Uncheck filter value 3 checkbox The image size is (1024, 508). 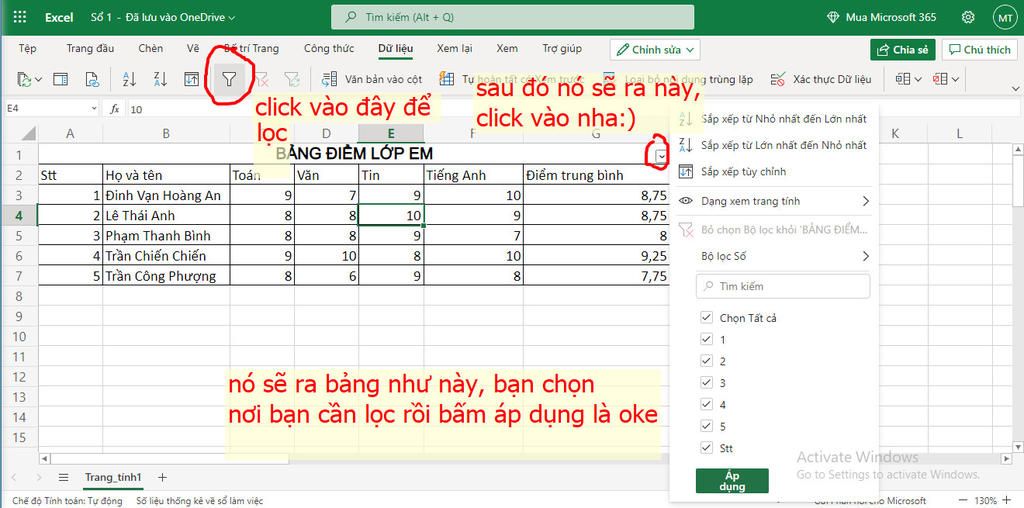pos(706,383)
